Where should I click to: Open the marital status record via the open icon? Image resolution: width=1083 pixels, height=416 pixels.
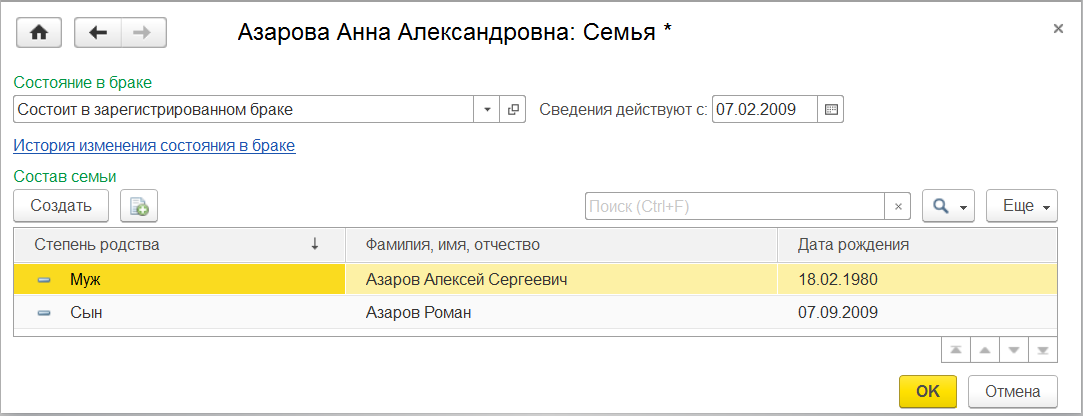513,109
